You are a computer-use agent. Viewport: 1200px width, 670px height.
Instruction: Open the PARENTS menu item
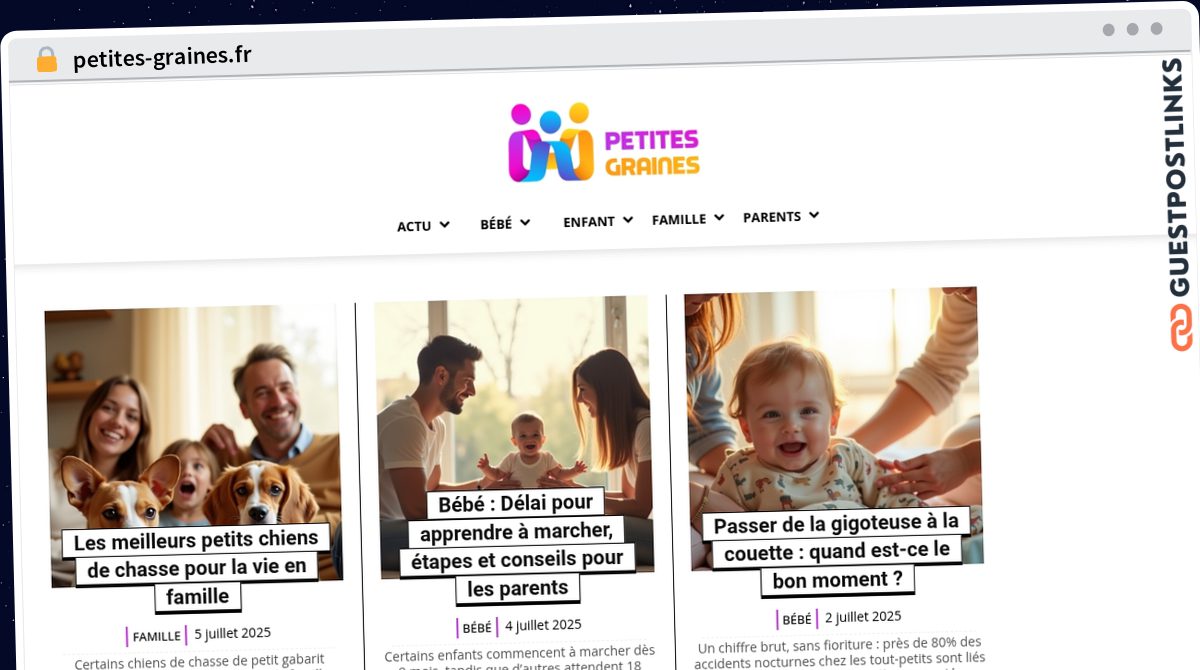coord(772,217)
